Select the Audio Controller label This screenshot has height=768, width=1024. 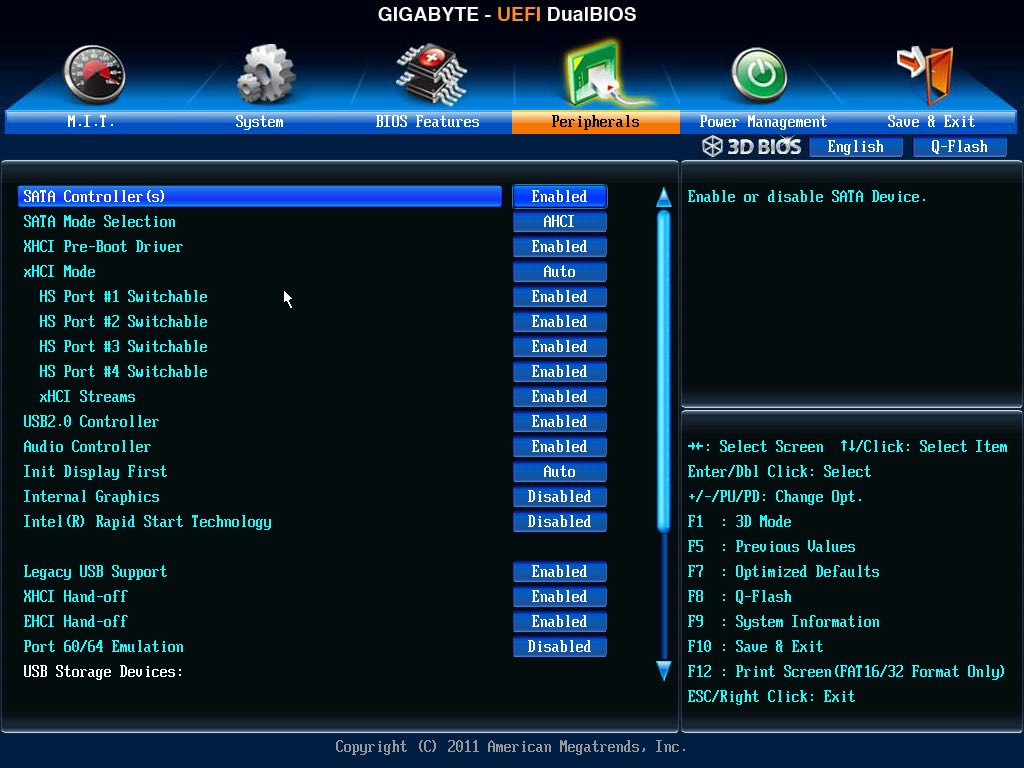(87, 447)
